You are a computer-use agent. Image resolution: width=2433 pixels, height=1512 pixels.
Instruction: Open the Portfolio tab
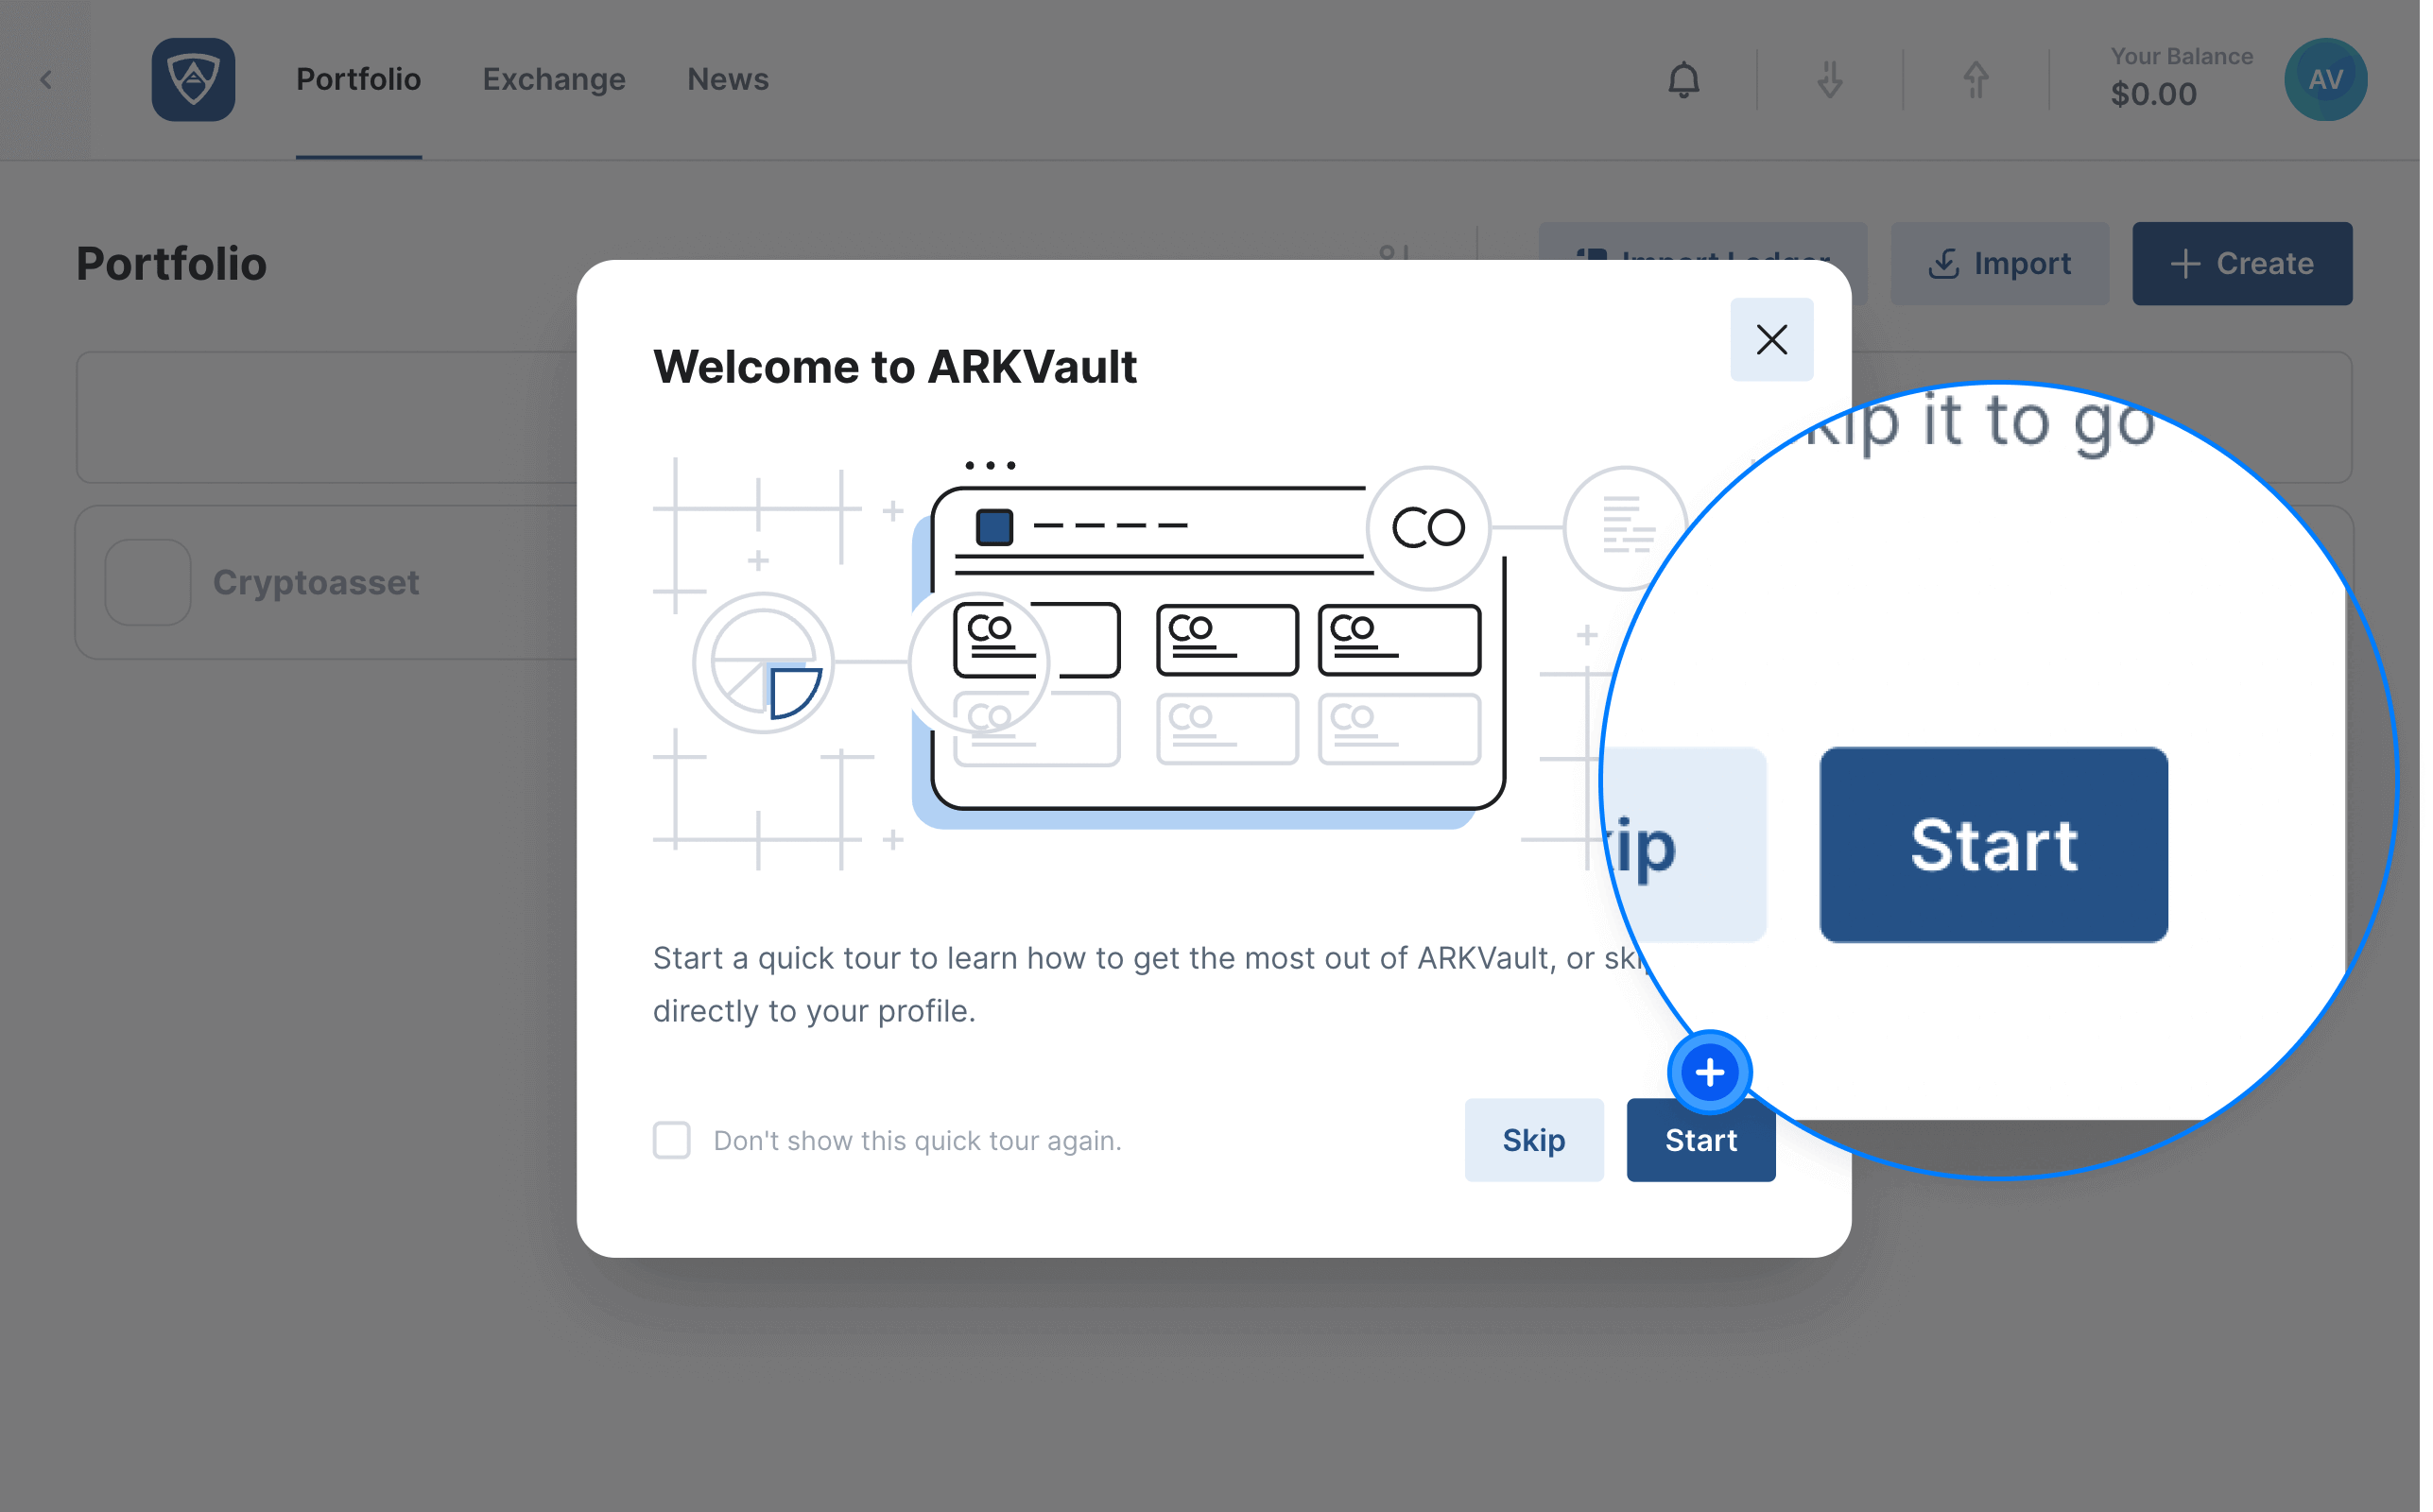360,80
